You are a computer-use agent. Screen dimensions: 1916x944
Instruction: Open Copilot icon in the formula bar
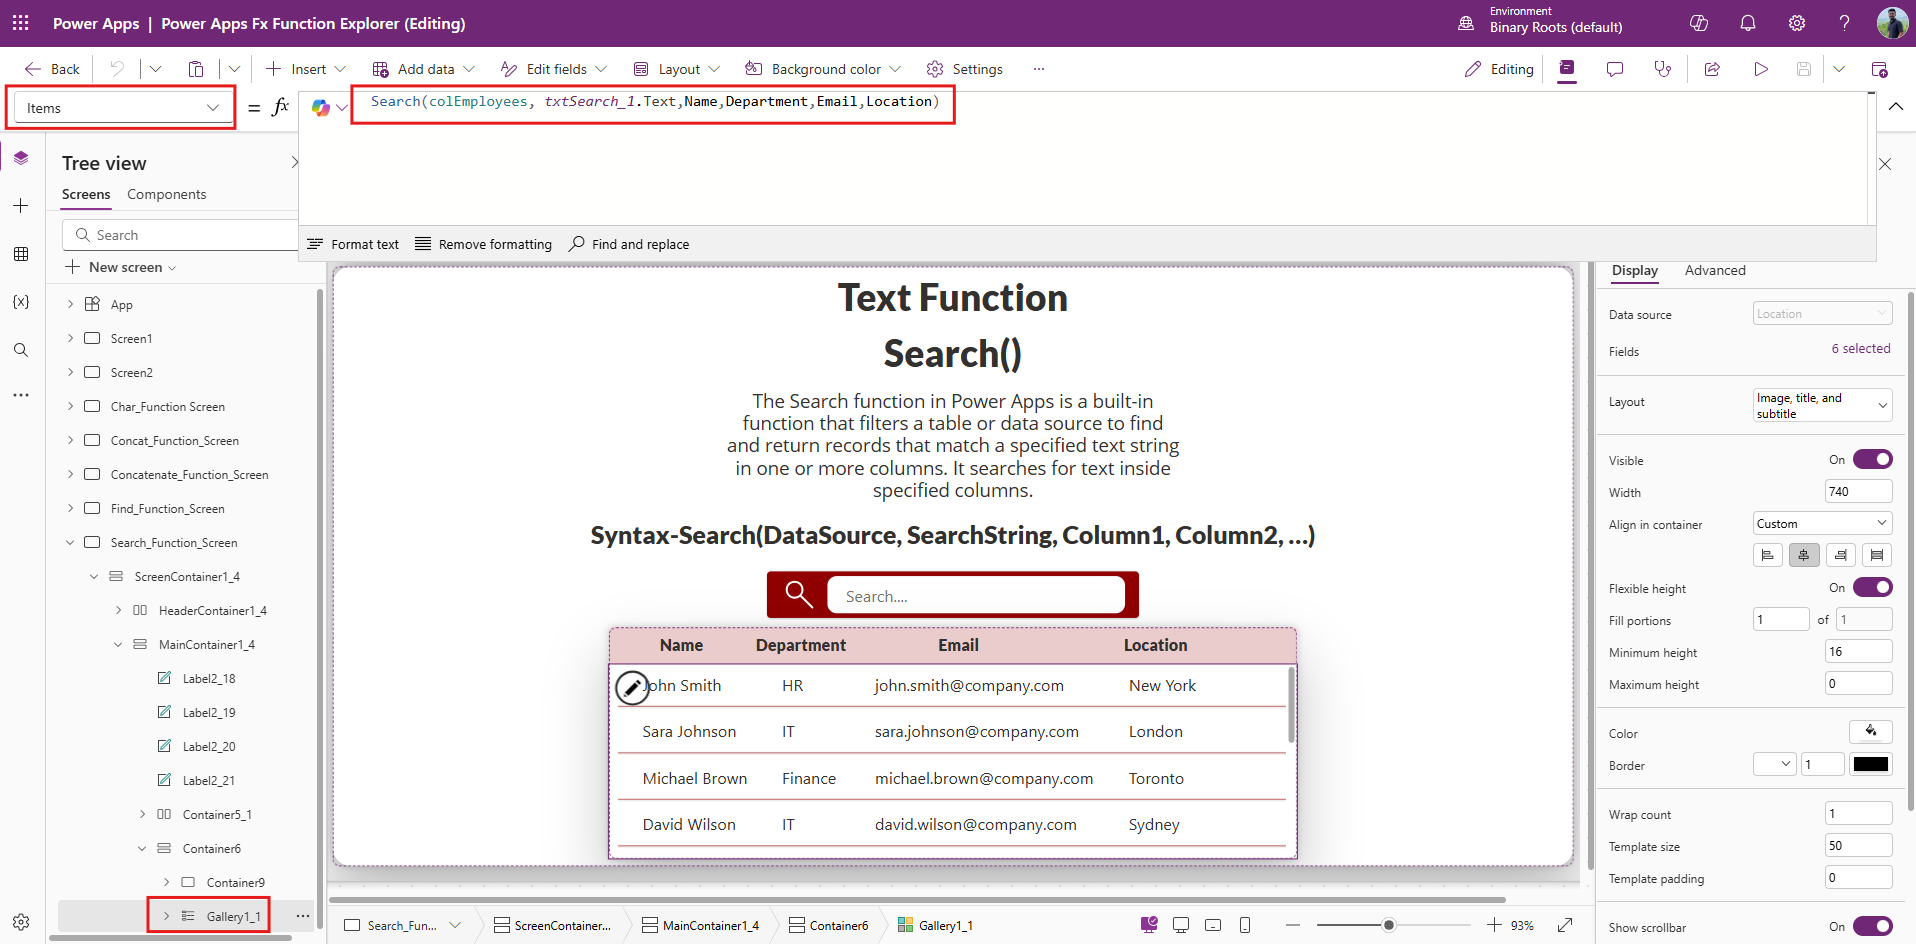click(x=321, y=108)
